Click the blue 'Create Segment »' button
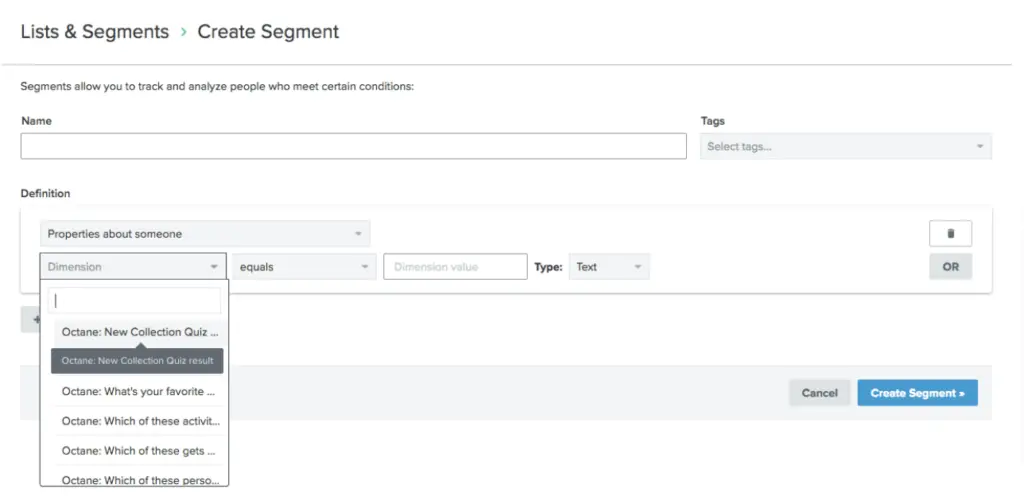 coord(917,393)
